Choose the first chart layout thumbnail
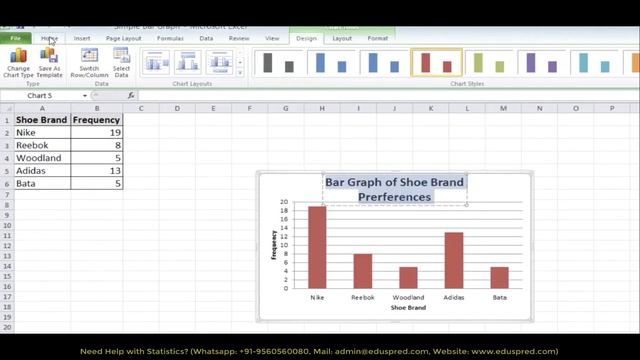640x360 pixels. pyautogui.click(x=156, y=62)
